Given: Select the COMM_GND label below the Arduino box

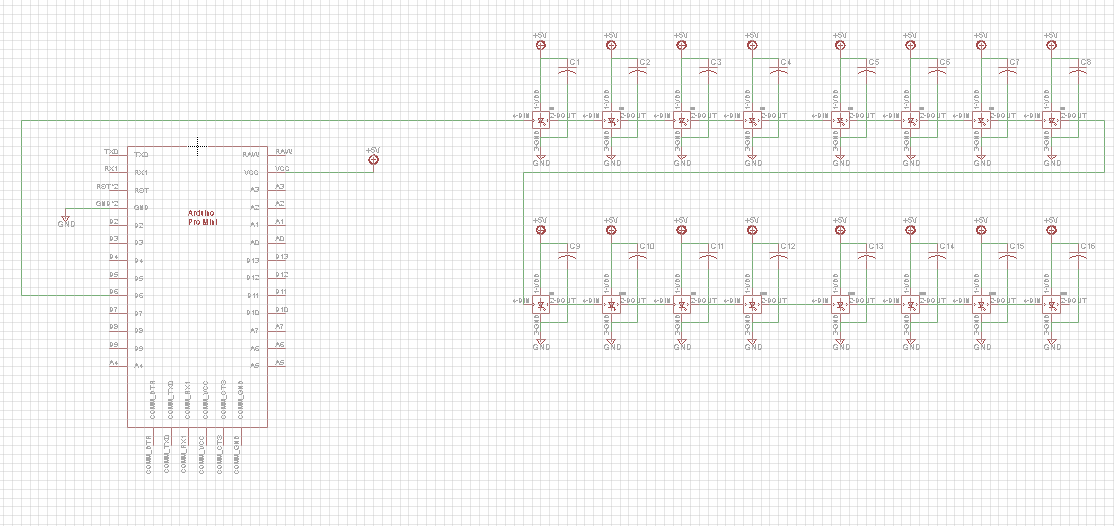Looking at the screenshot, I should pos(237,453).
